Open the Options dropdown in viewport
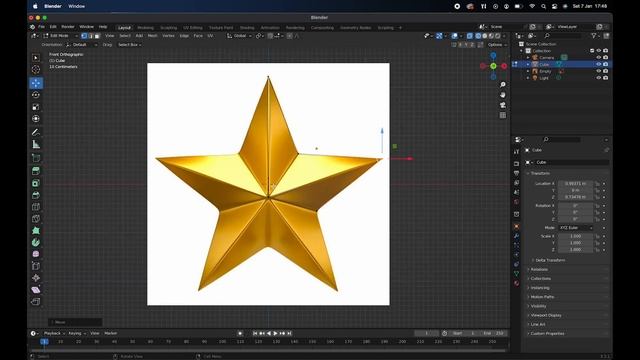The width and height of the screenshot is (640, 360). 497,45
